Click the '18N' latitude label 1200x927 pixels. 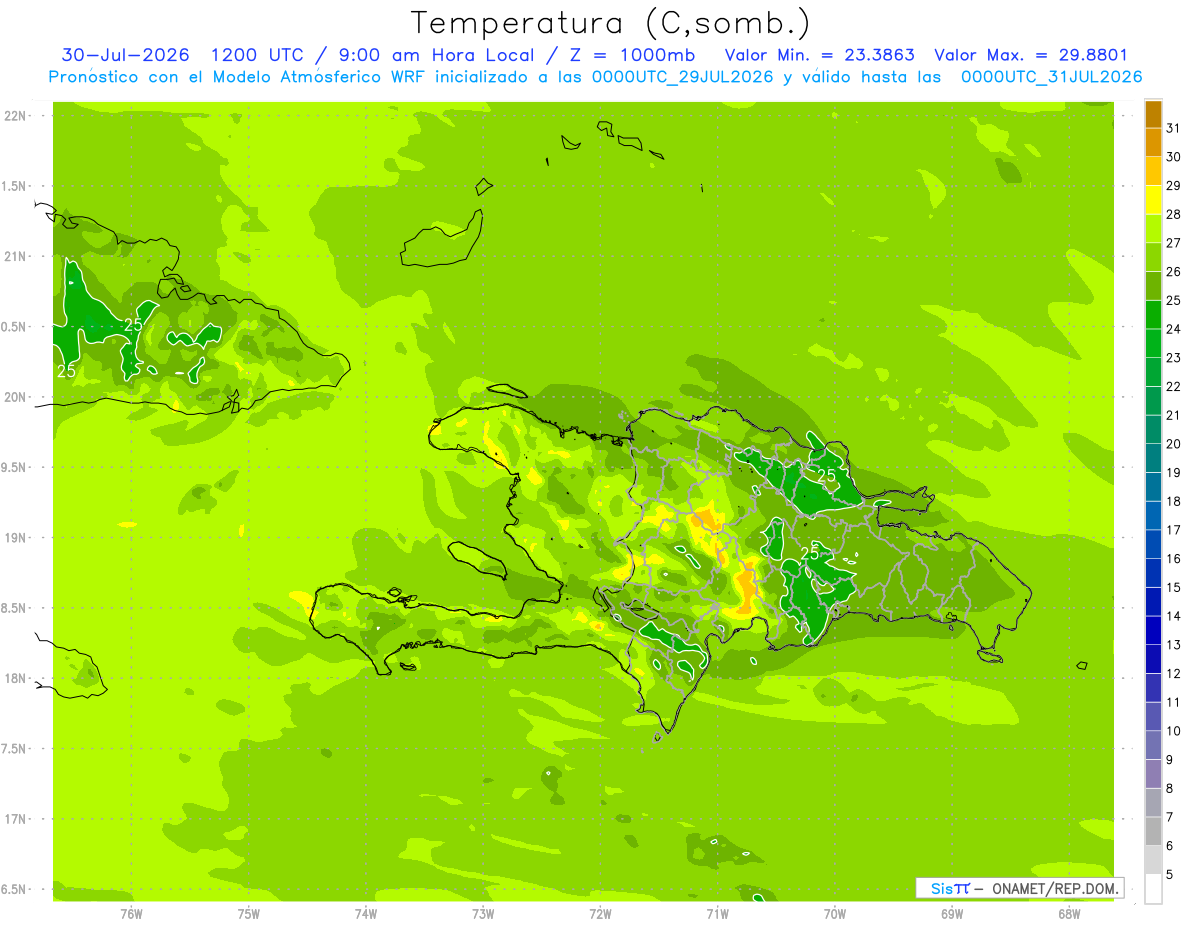16,679
